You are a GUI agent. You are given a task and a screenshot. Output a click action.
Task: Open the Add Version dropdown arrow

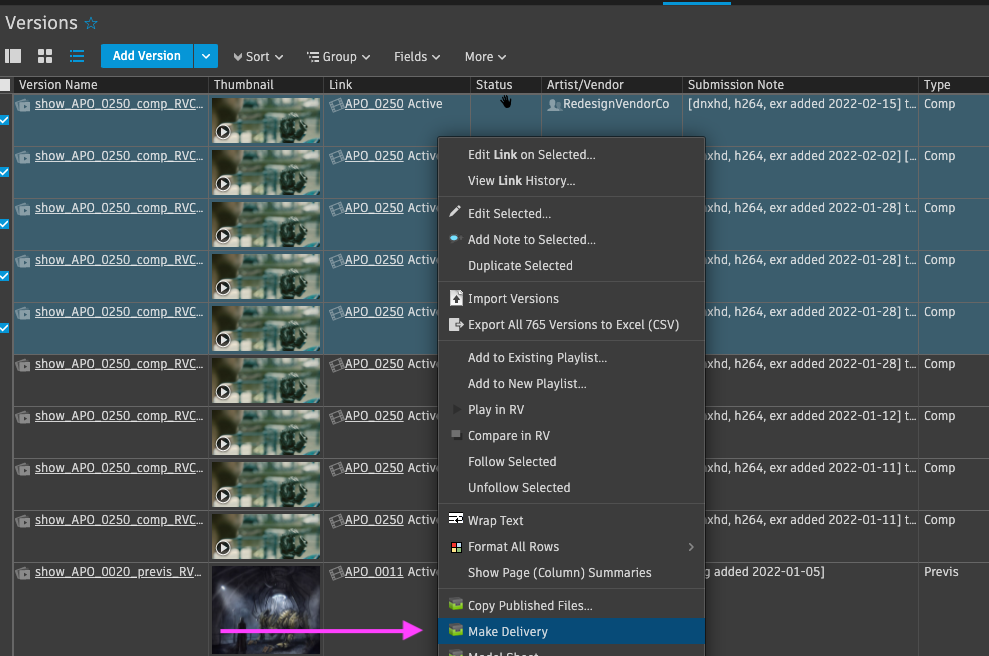206,56
